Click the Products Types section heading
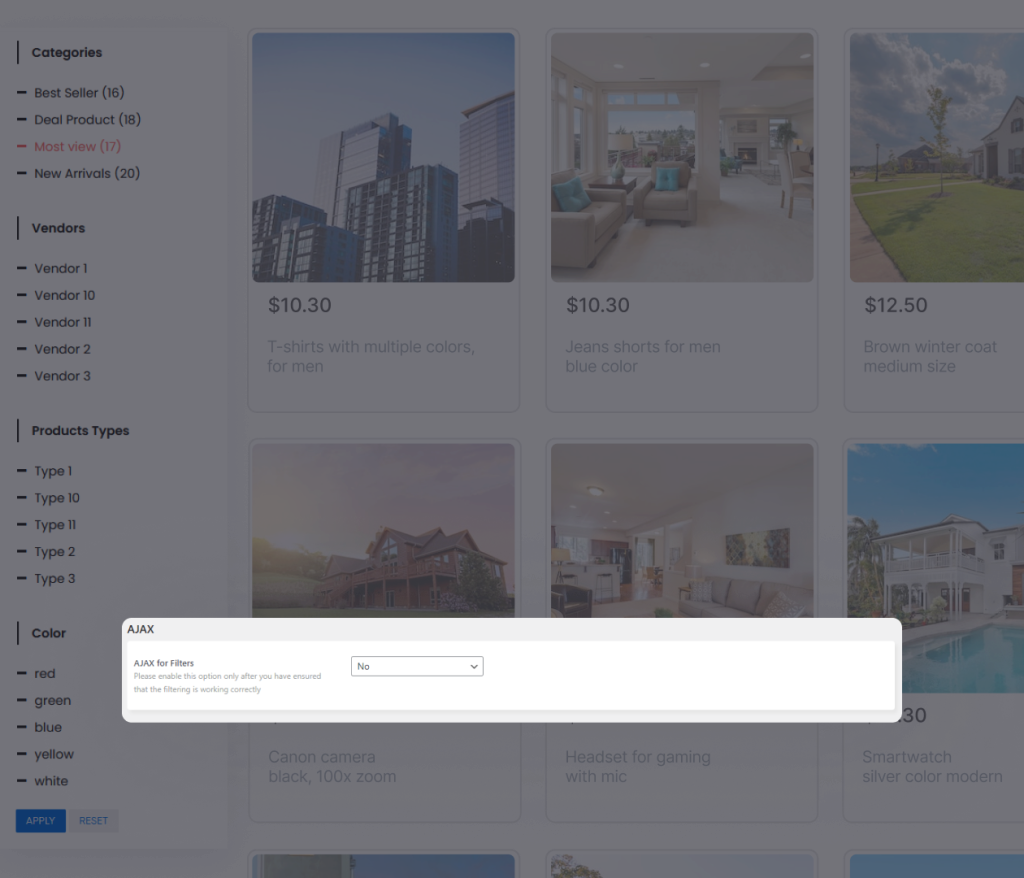Screen dimensions: 1024x878 [80, 431]
